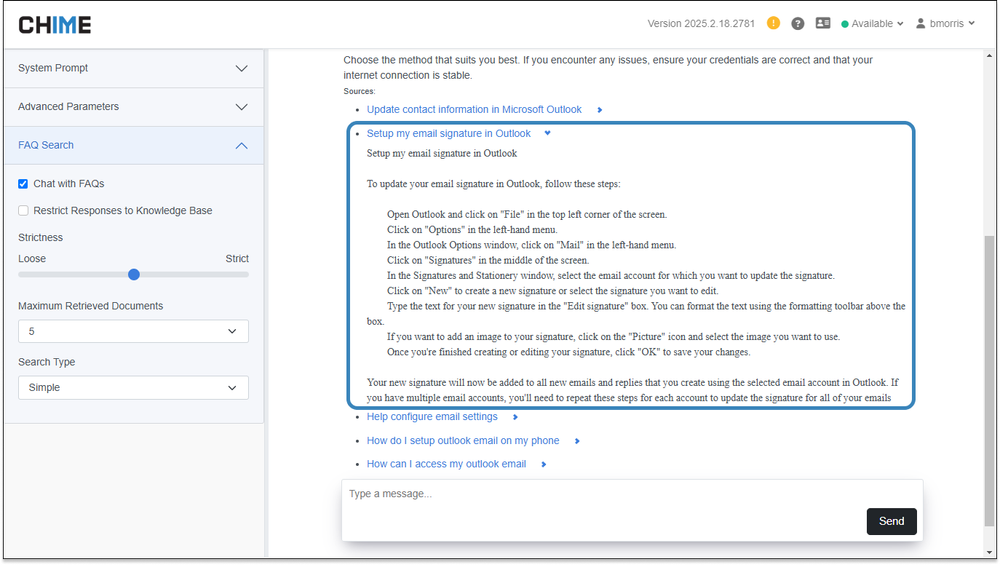Expand arrow next to Help configure email settings
The image size is (1000, 565).
coord(515,417)
